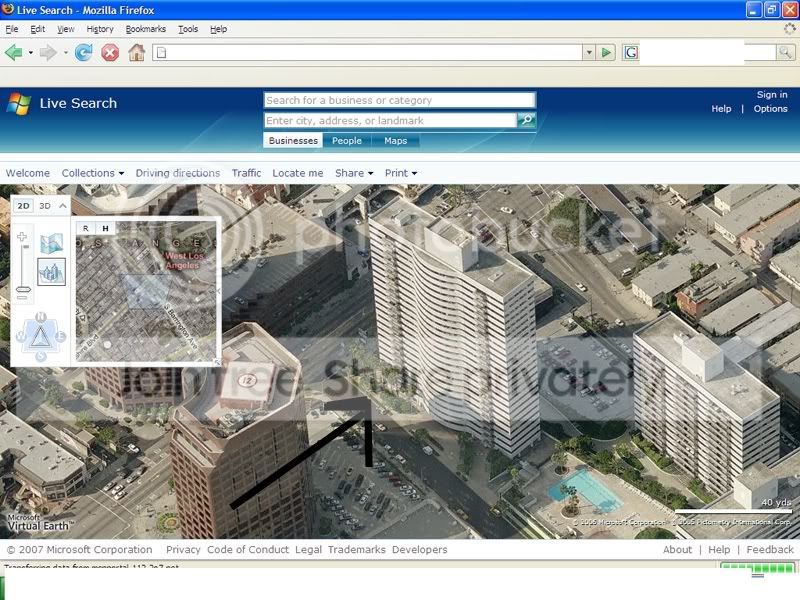Open the address bar history dropdown
The height and width of the screenshot is (600, 800).
pos(589,52)
